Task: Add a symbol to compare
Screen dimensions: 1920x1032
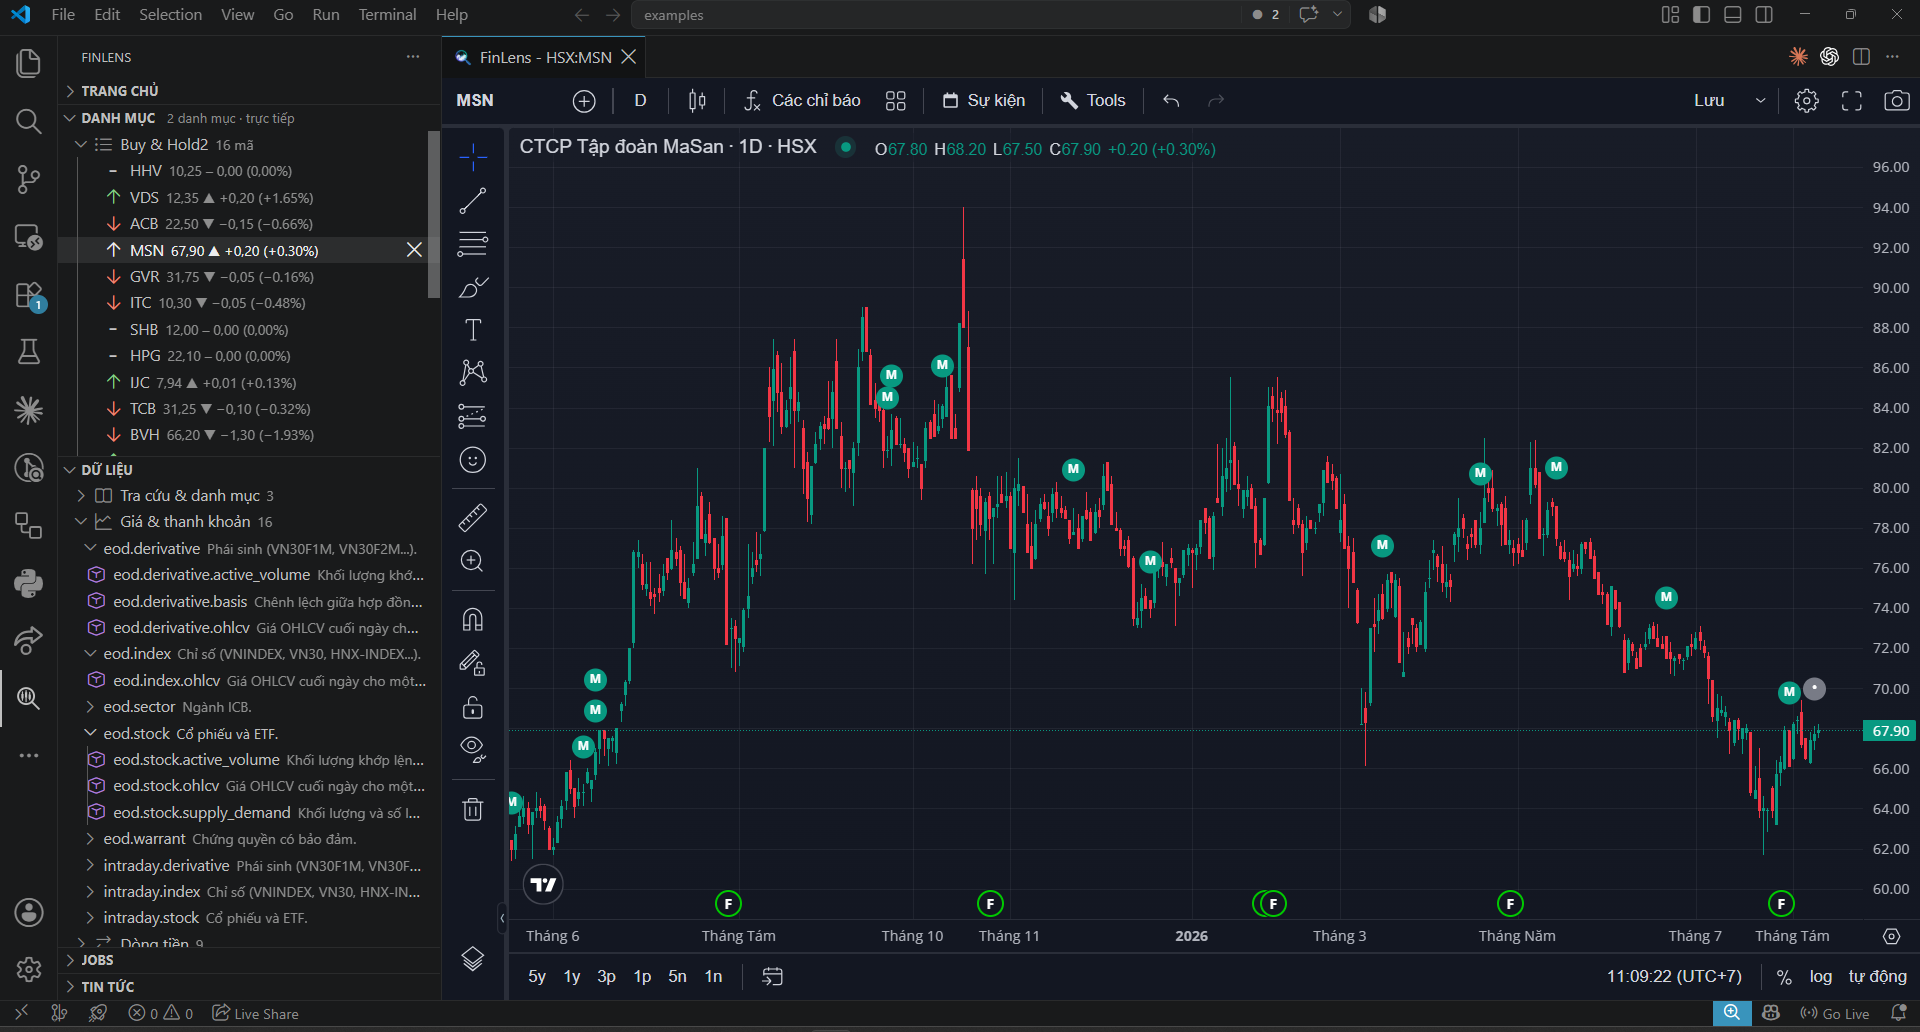Action: (584, 101)
